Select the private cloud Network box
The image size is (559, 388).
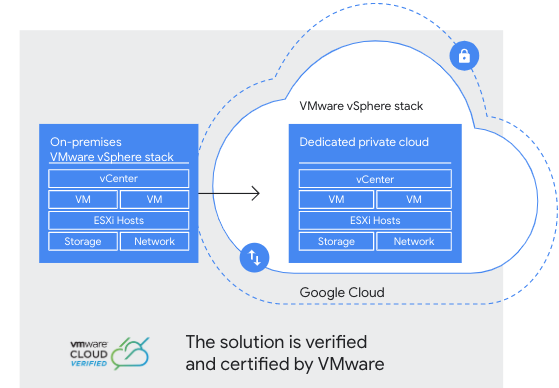[414, 241]
